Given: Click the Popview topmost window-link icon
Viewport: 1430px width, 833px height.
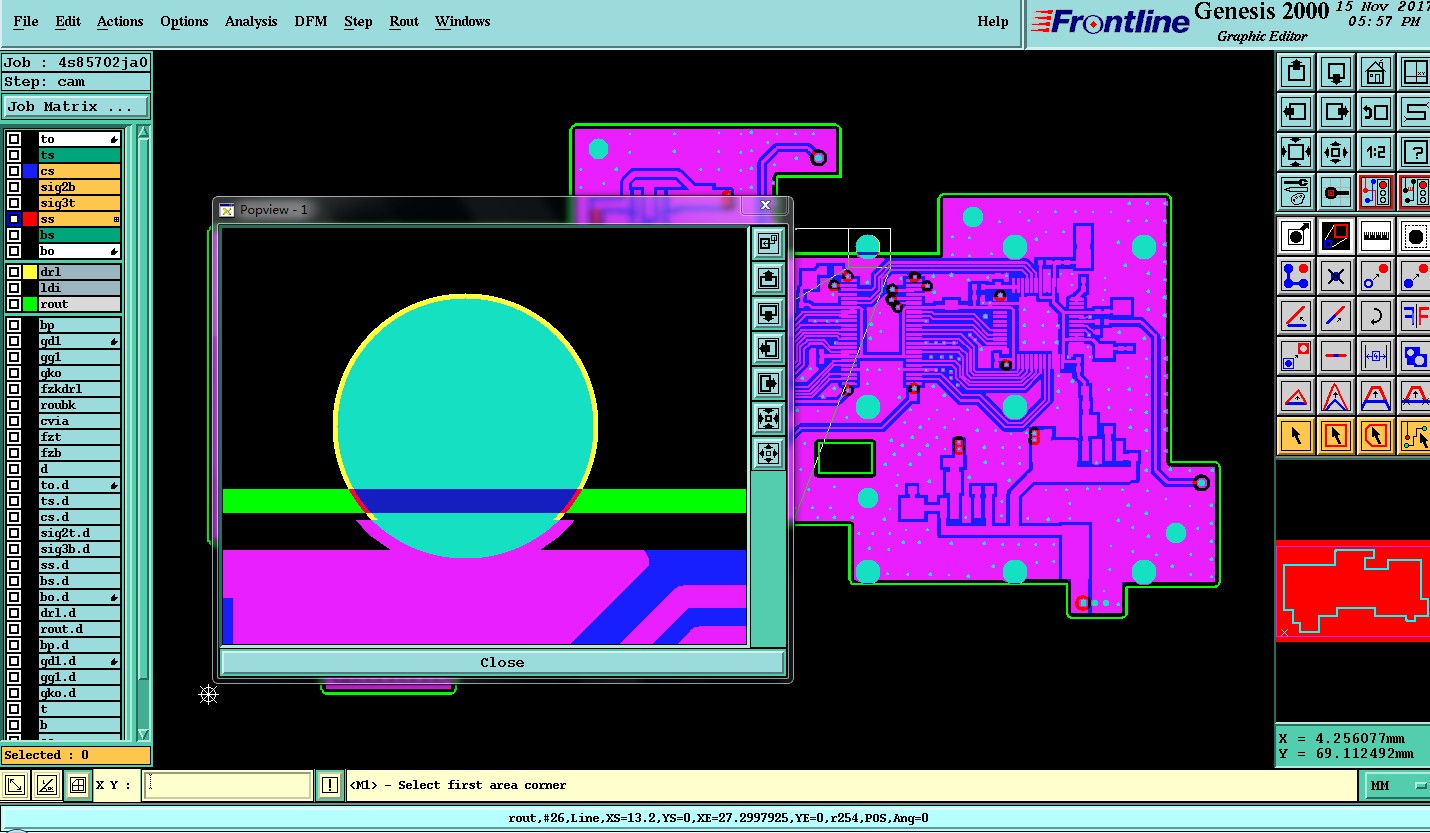Looking at the screenshot, I should pyautogui.click(x=768, y=242).
